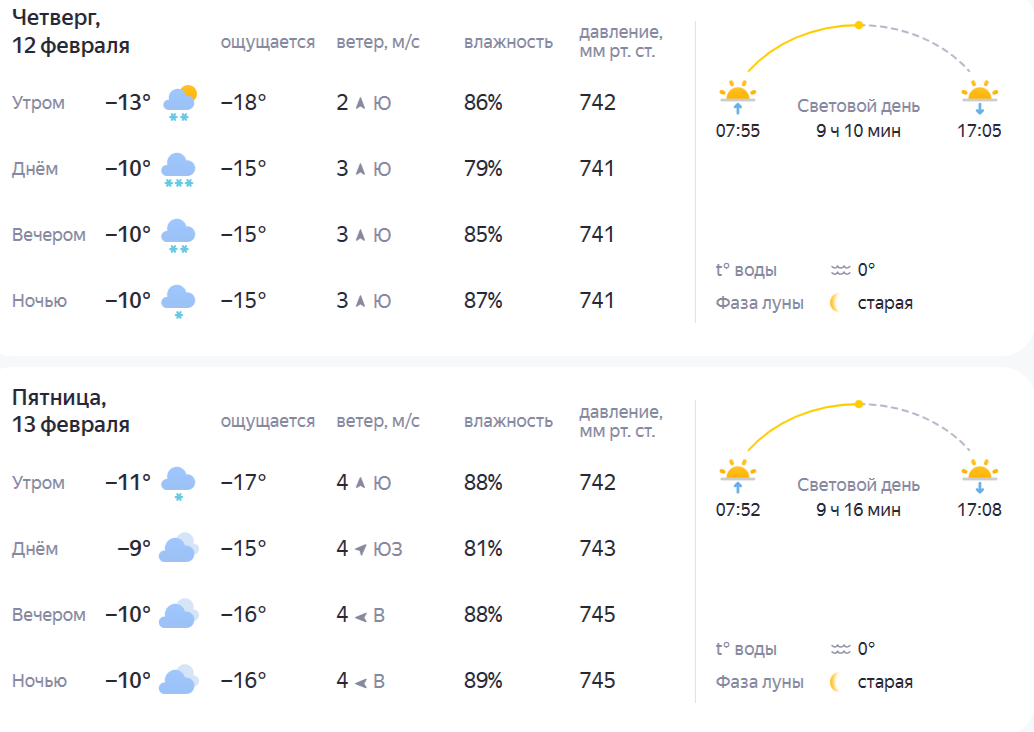Click Thursday daytime heavy snow icon
Image resolution: width=1034 pixels, height=732 pixels.
(x=178, y=169)
